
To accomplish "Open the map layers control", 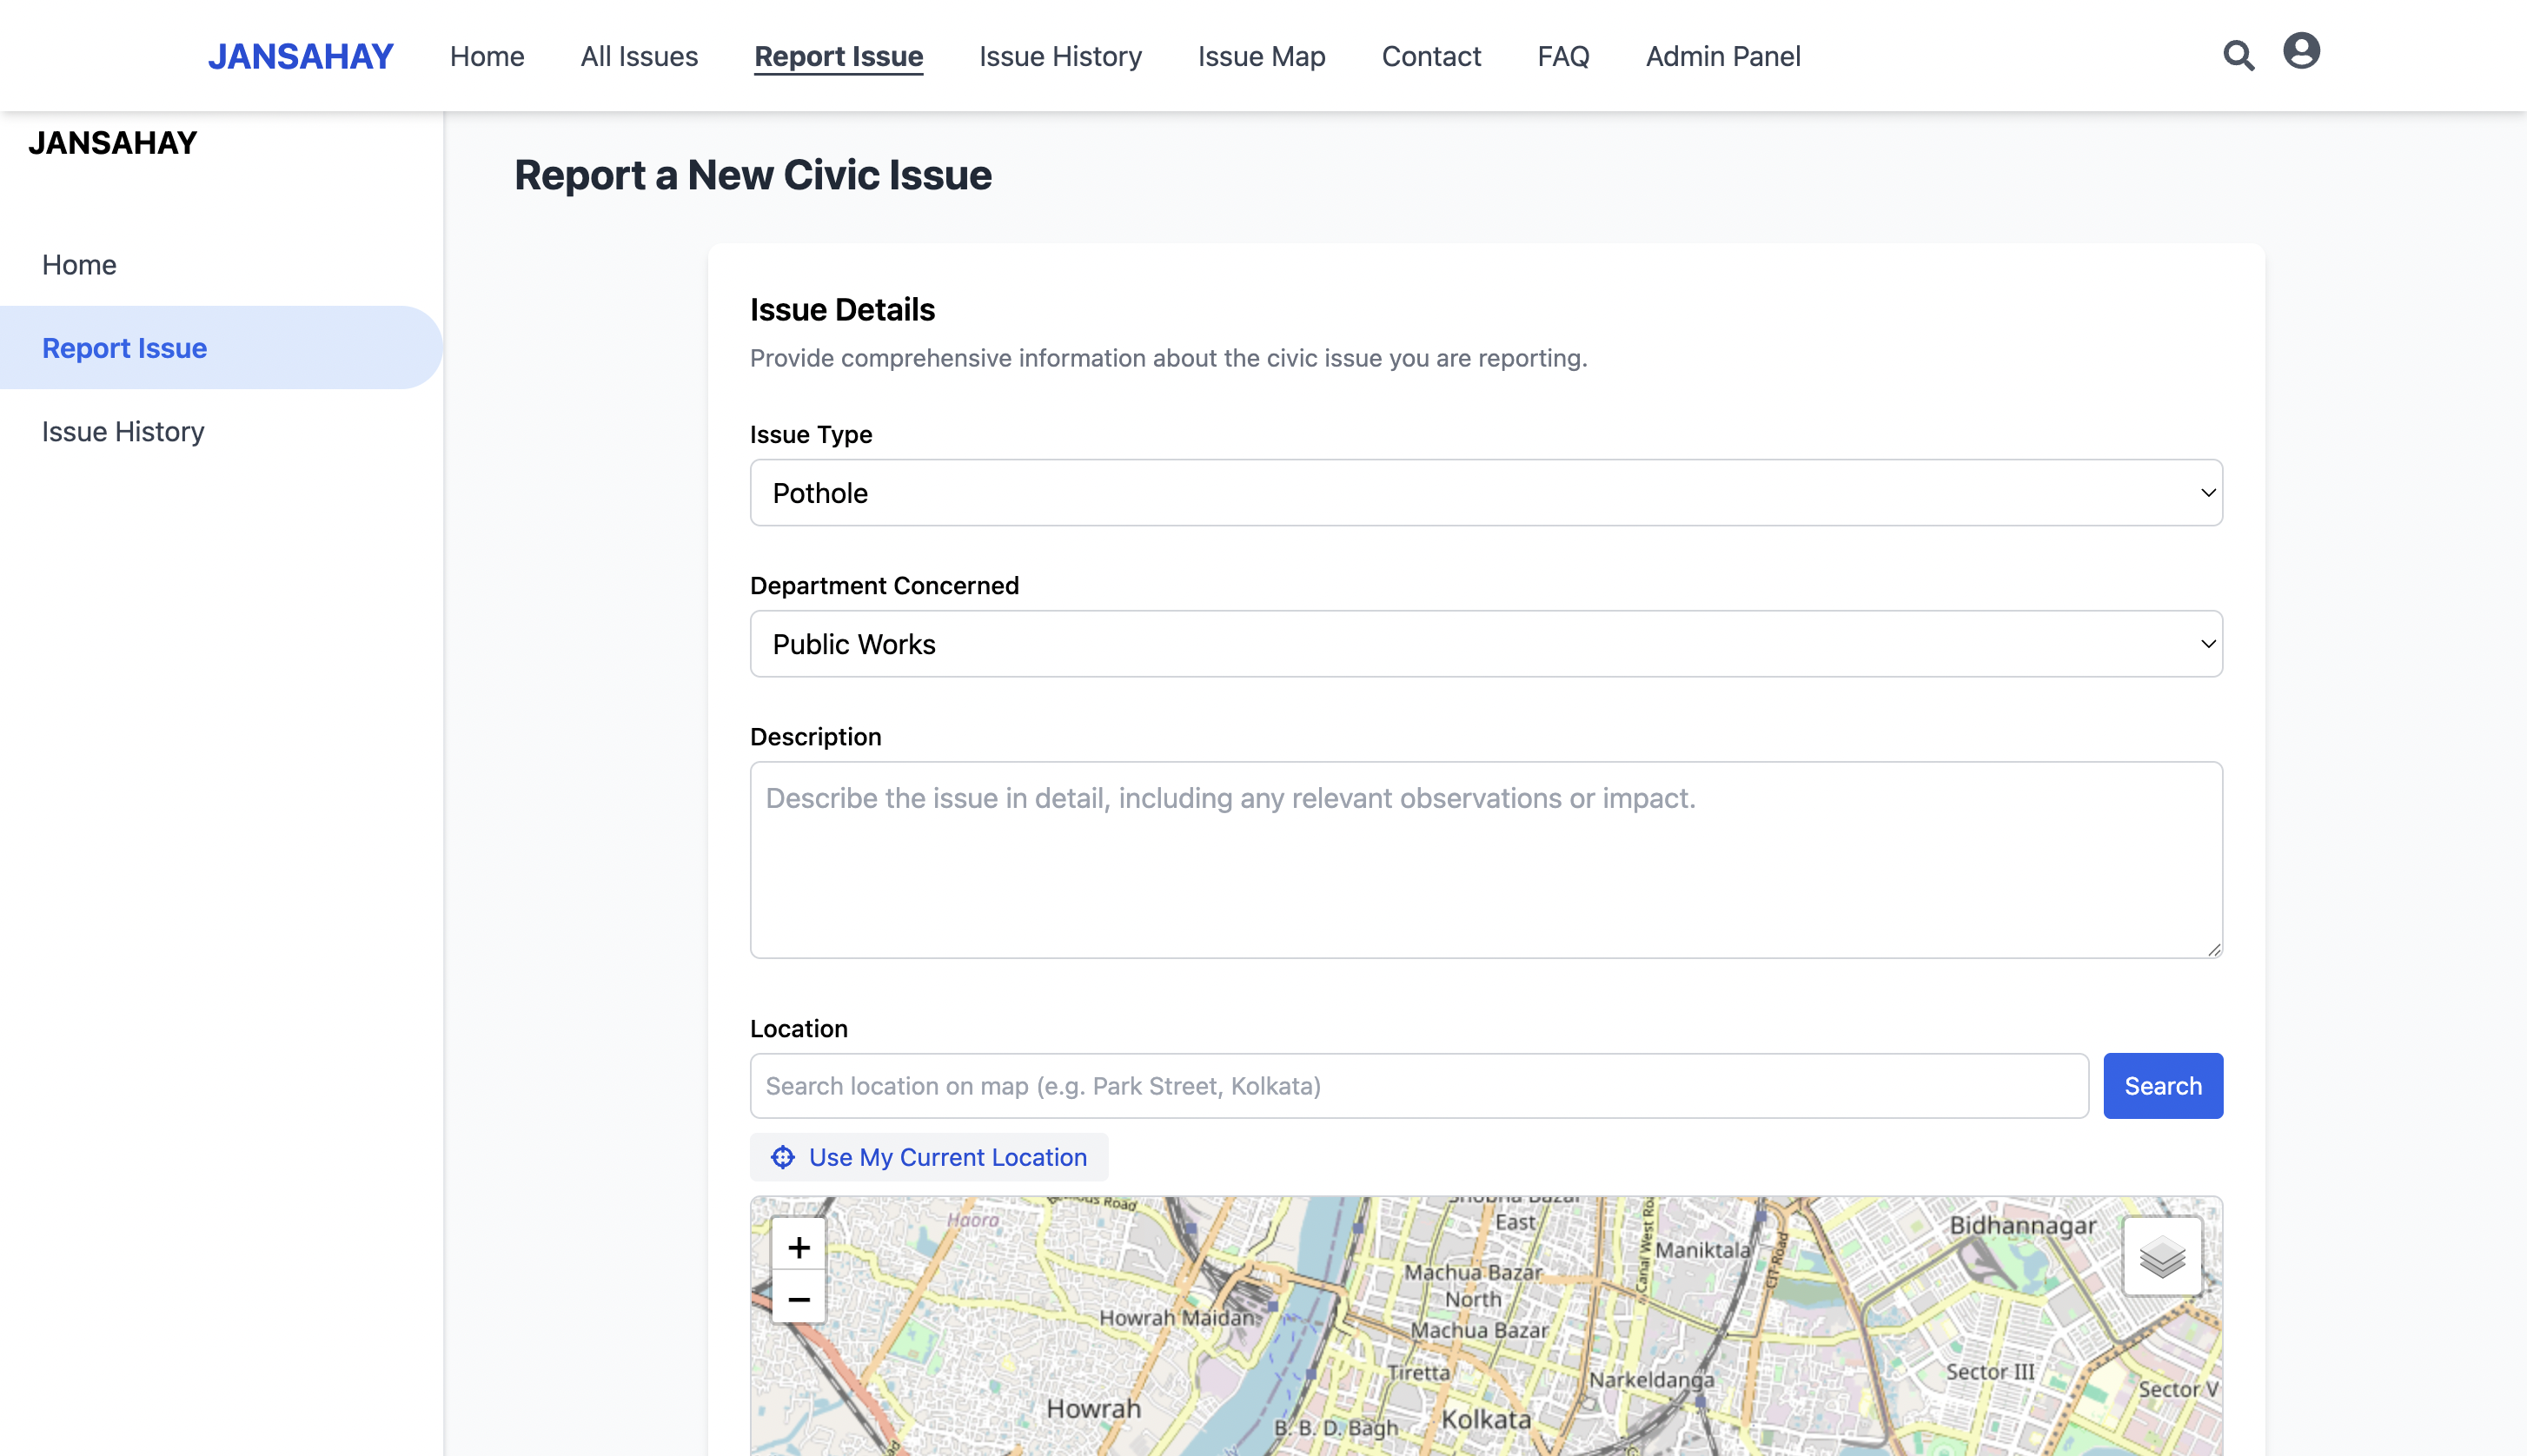I will 2161,1257.
